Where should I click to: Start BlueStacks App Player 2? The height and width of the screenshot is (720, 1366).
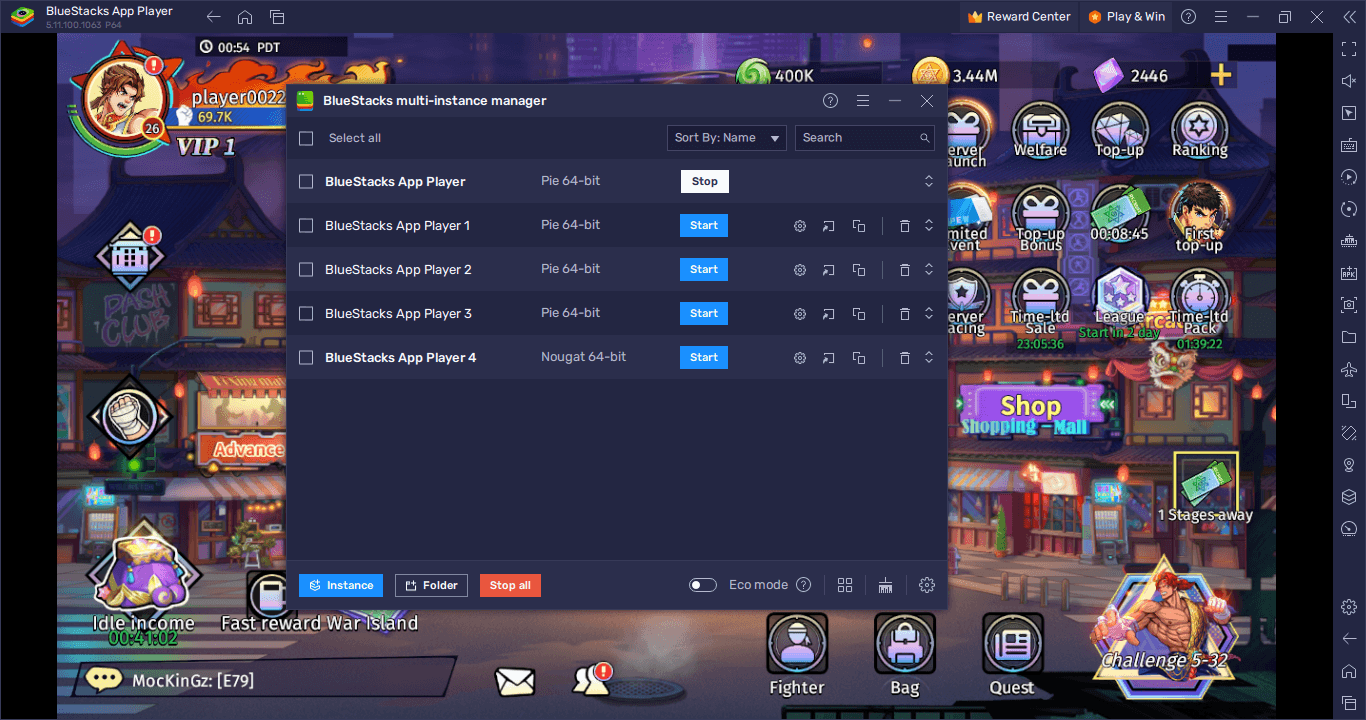coord(704,269)
